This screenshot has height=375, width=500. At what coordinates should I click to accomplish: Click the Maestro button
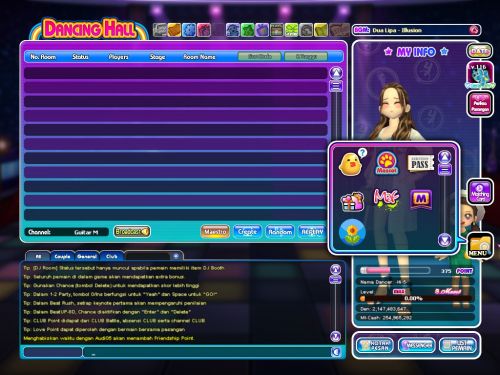pos(215,231)
